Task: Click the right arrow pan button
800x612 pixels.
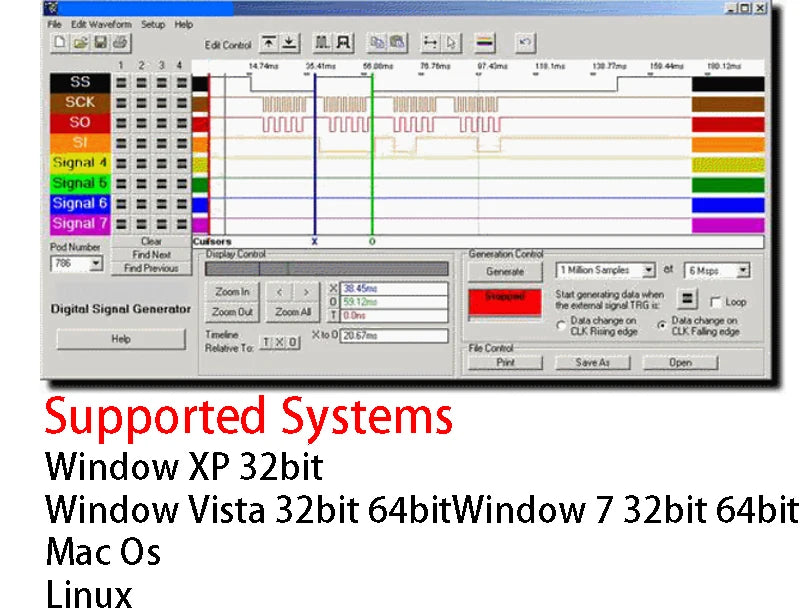Action: click(x=306, y=292)
